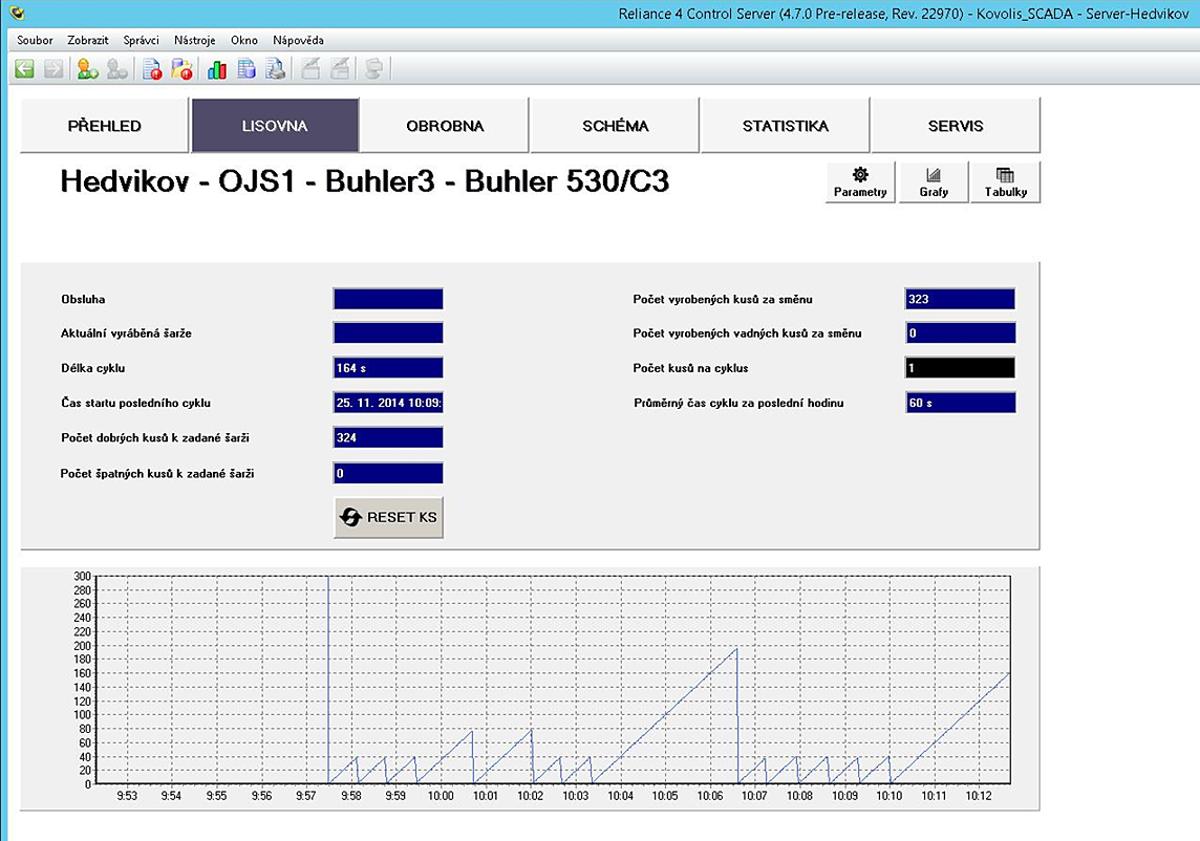Open the SERVIS tab
Screen dimensions: 1200x841
click(955, 126)
